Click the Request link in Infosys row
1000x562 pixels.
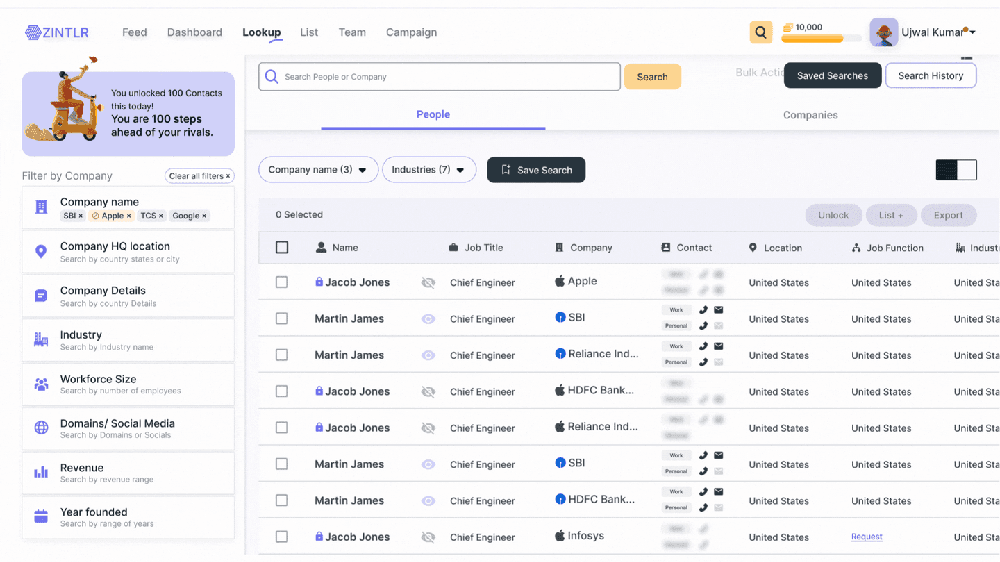tap(867, 536)
